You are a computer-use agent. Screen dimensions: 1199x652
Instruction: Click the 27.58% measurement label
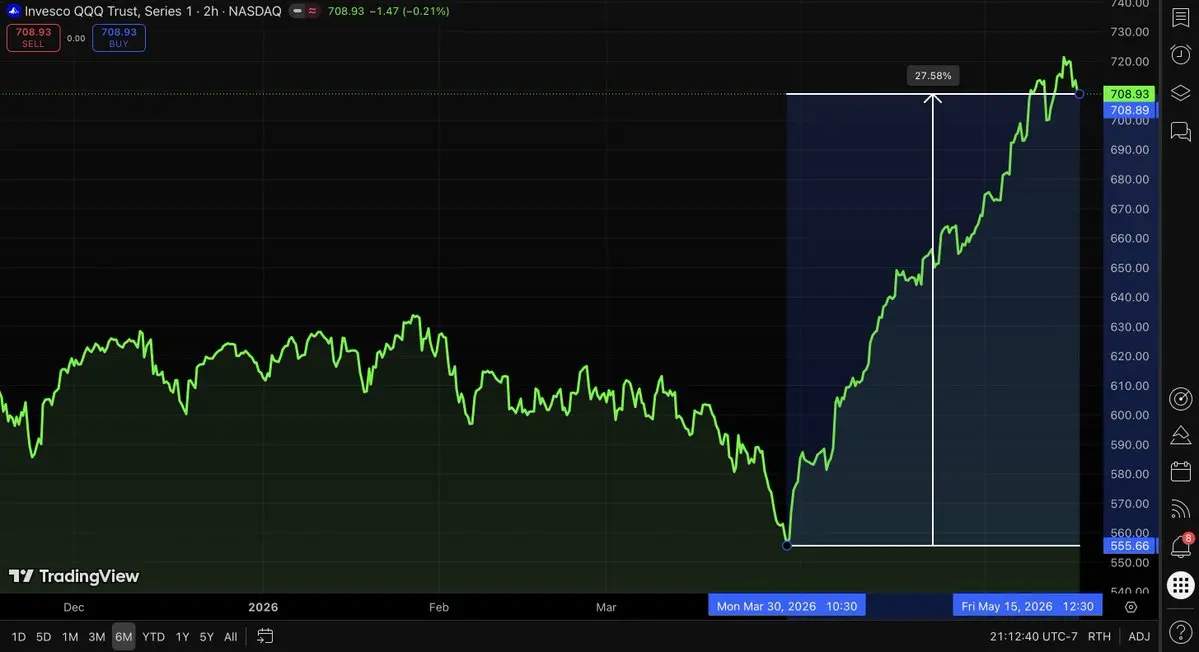[x=933, y=76]
